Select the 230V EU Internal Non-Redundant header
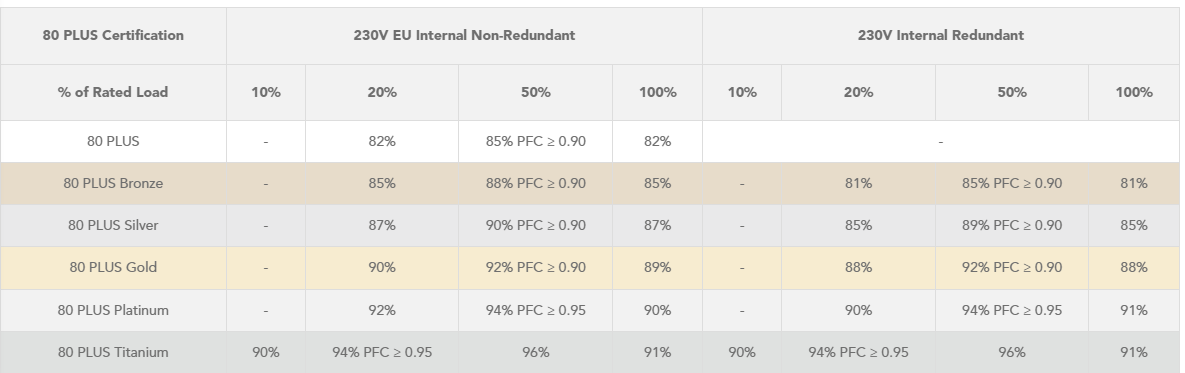Image resolution: width=1185 pixels, height=373 pixels. pos(464,35)
